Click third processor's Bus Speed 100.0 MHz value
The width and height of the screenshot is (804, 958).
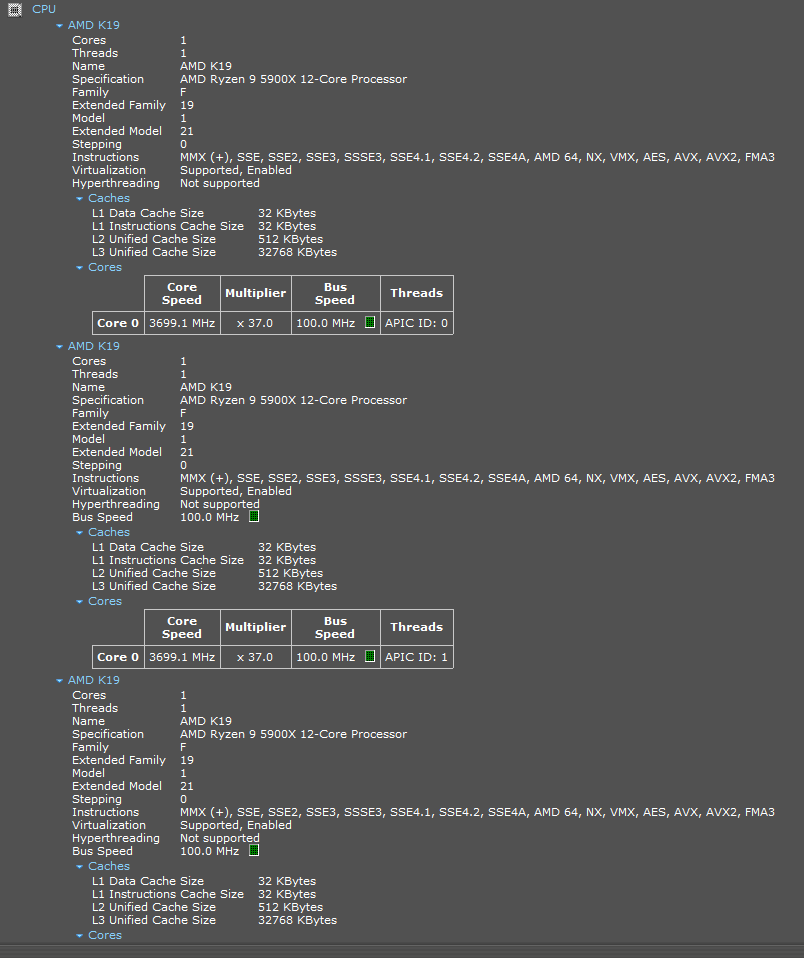tap(210, 852)
